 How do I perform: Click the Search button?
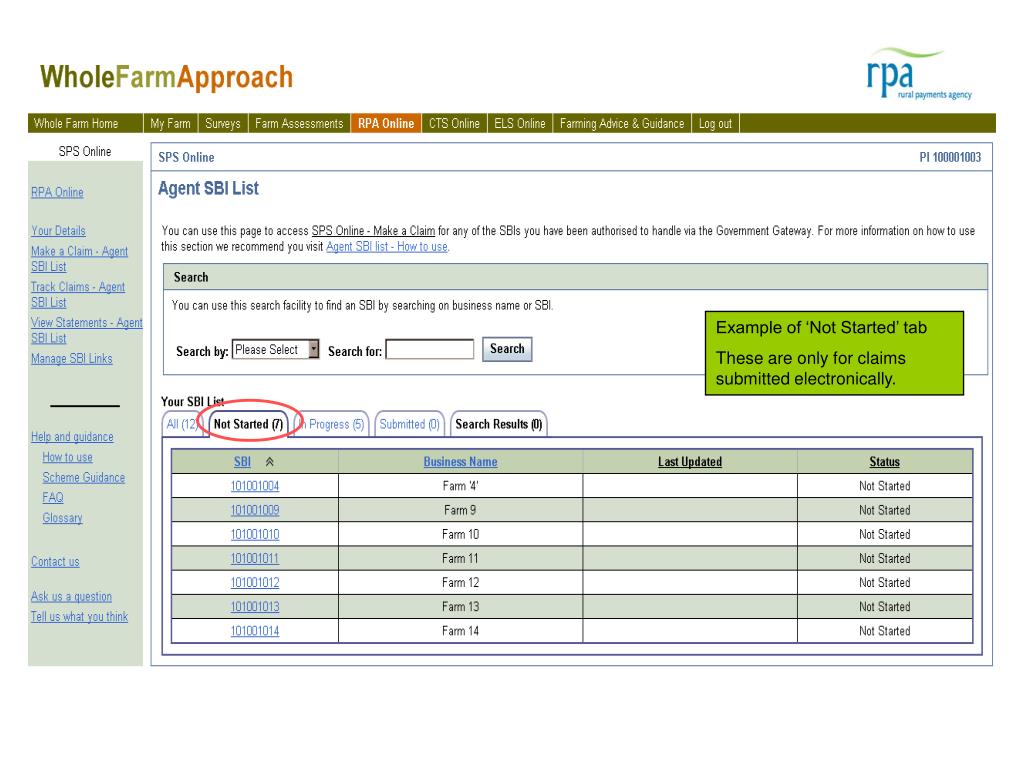(x=507, y=349)
